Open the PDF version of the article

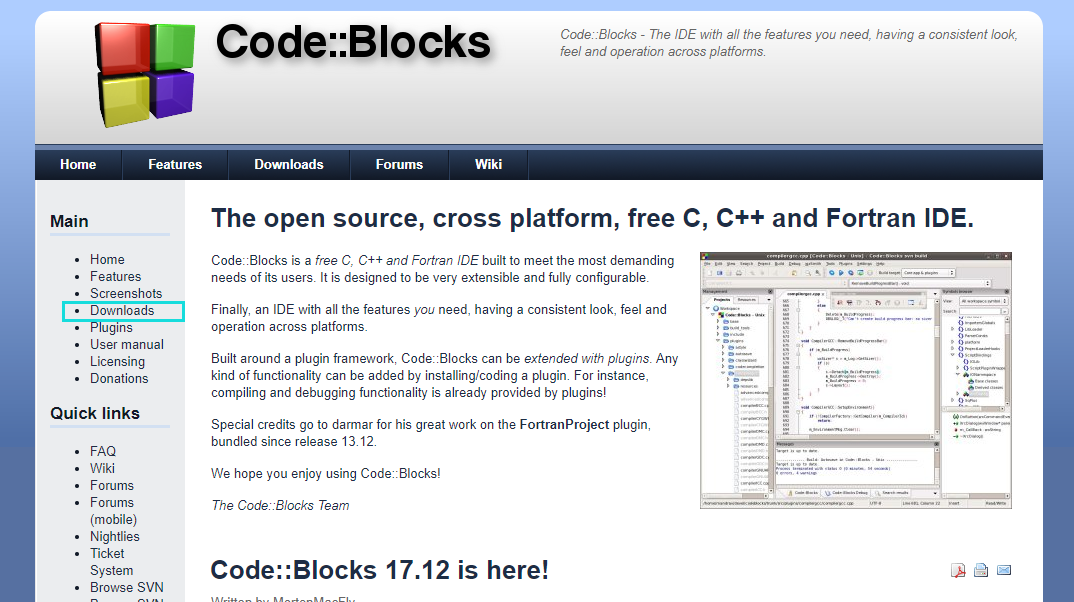[x=958, y=569]
